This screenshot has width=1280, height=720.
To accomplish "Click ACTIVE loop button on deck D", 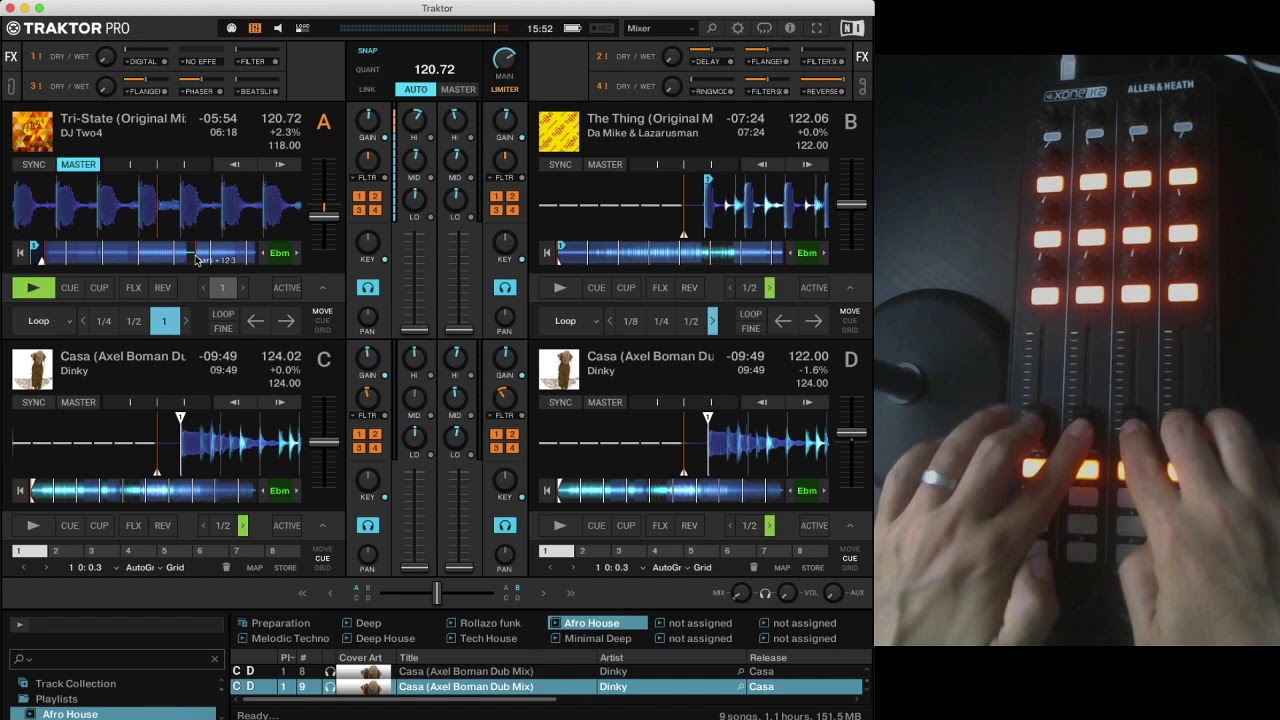I will pyautogui.click(x=814, y=526).
